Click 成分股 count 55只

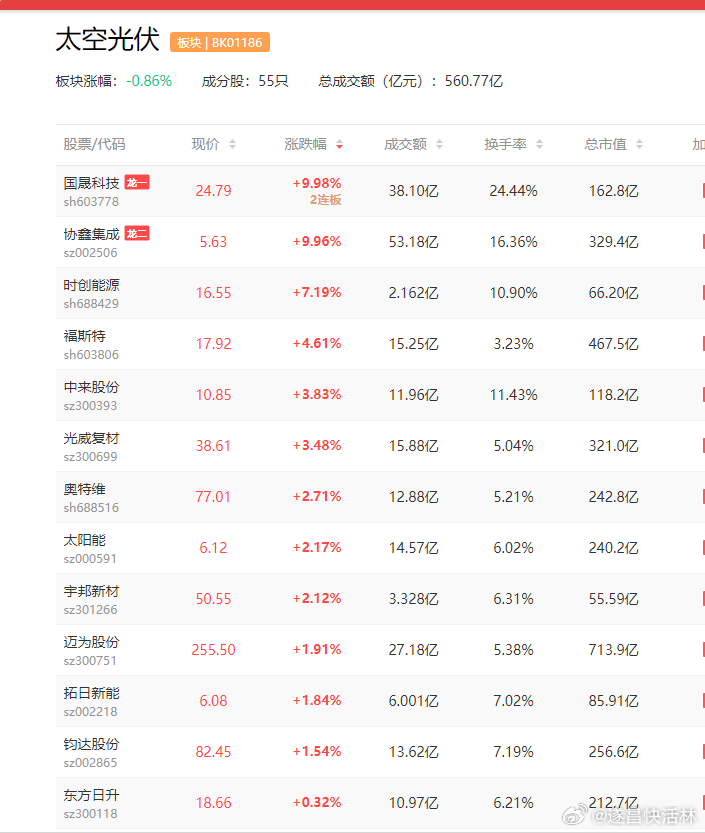pos(273,81)
